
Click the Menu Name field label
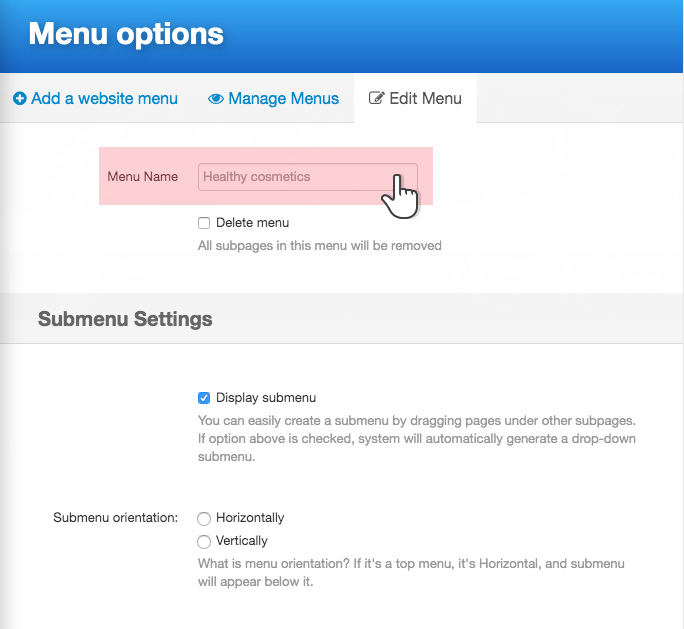(x=142, y=177)
